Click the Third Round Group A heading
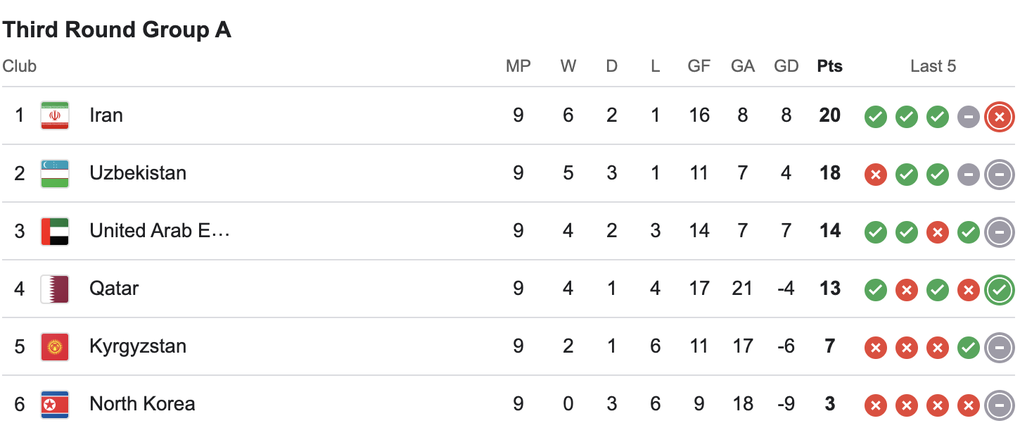 coord(117,29)
